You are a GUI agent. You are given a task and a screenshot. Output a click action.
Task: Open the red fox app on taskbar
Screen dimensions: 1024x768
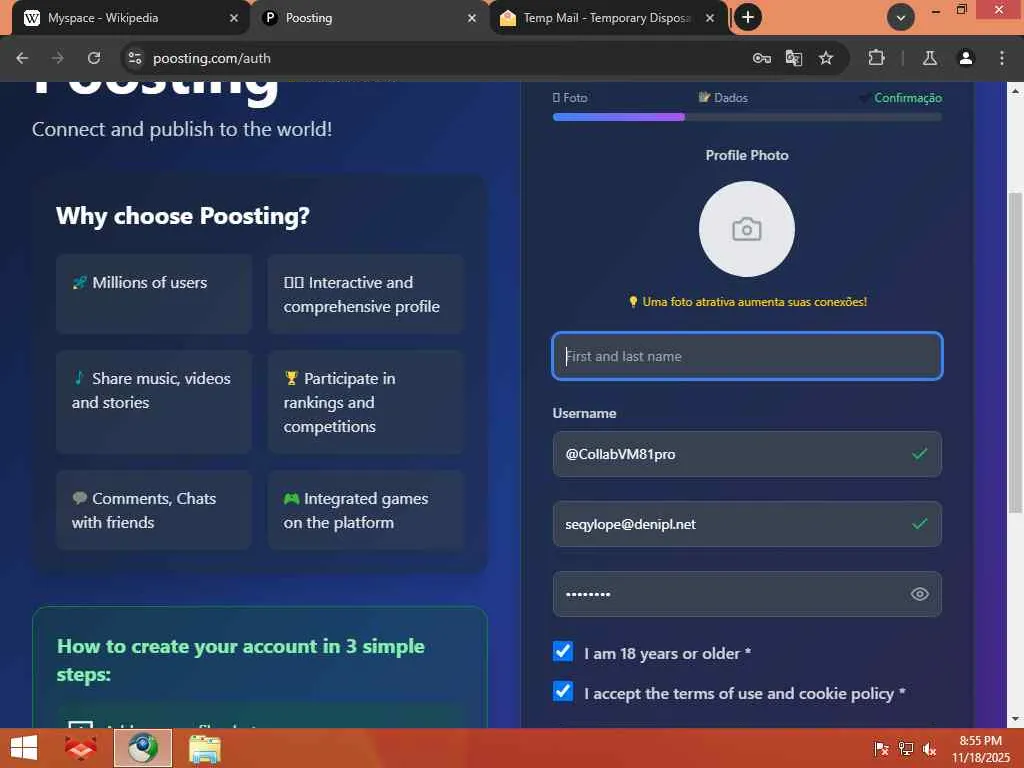[x=80, y=748]
